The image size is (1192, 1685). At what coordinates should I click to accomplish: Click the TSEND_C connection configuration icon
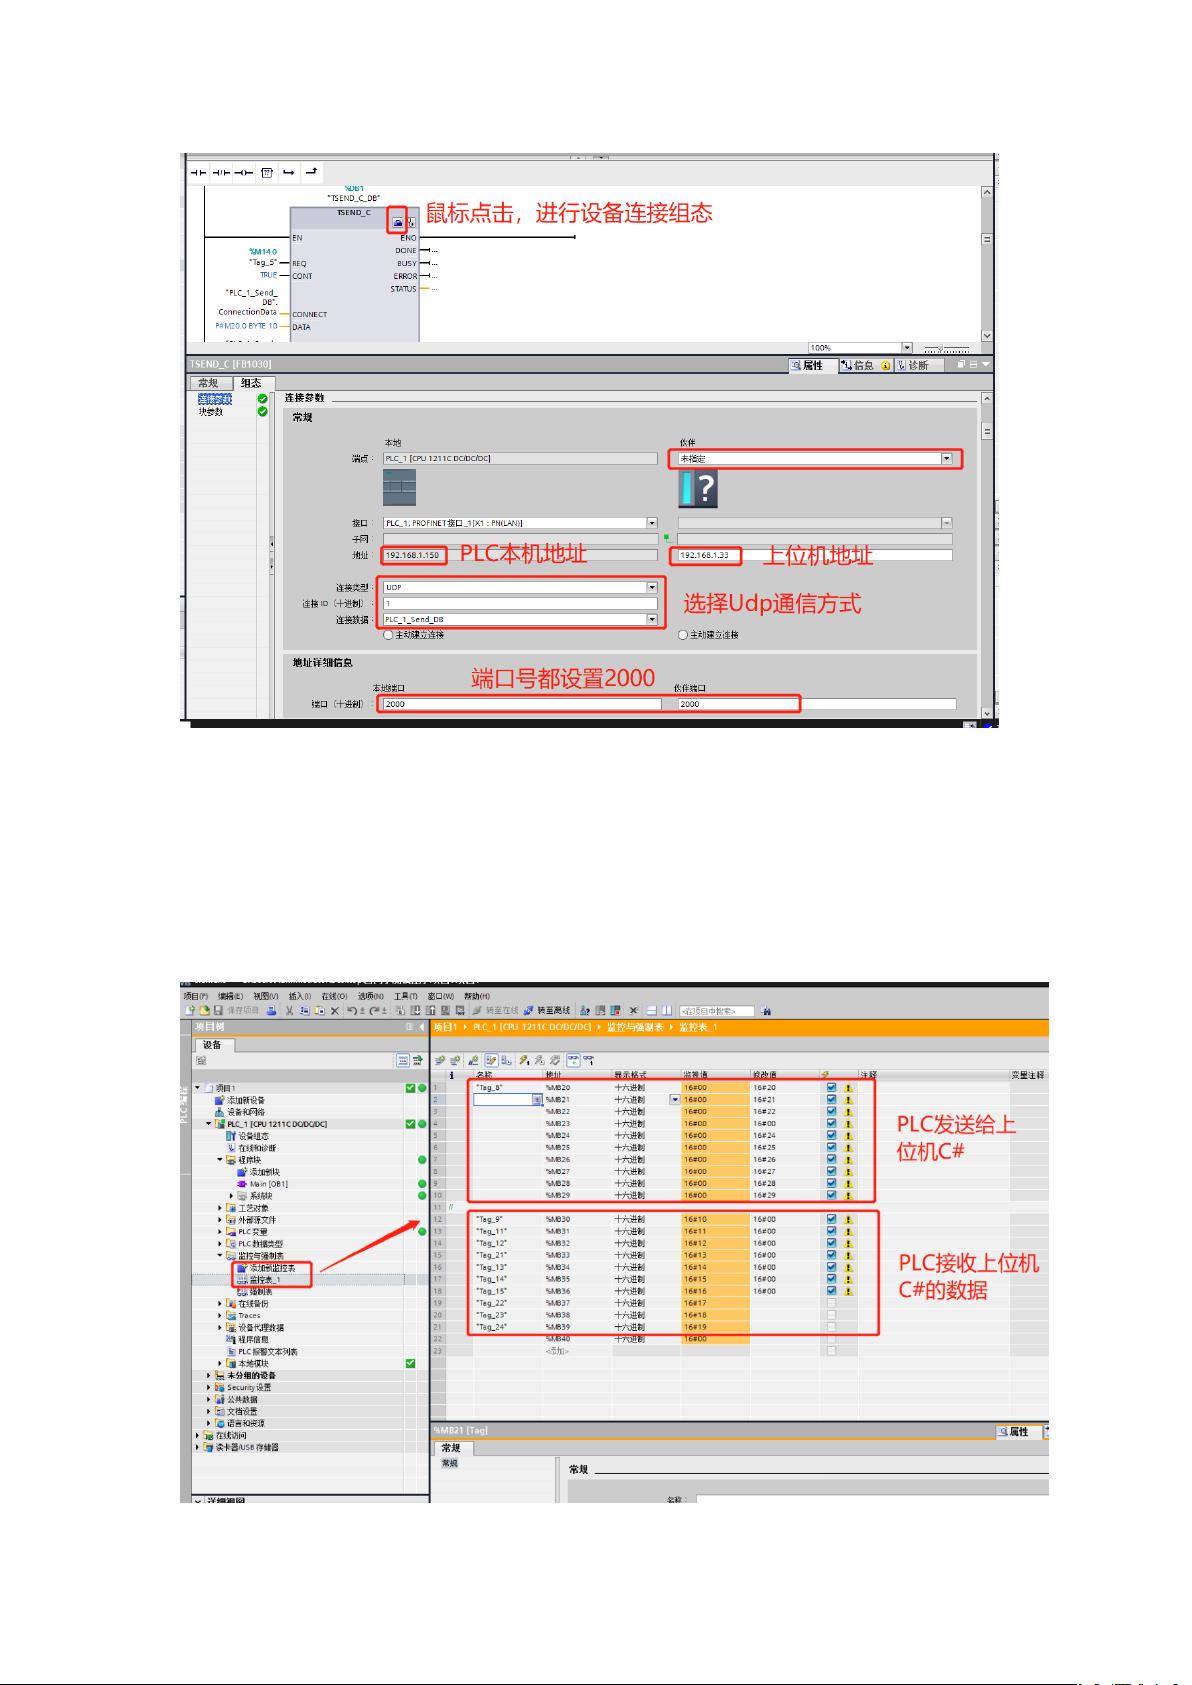tap(397, 223)
